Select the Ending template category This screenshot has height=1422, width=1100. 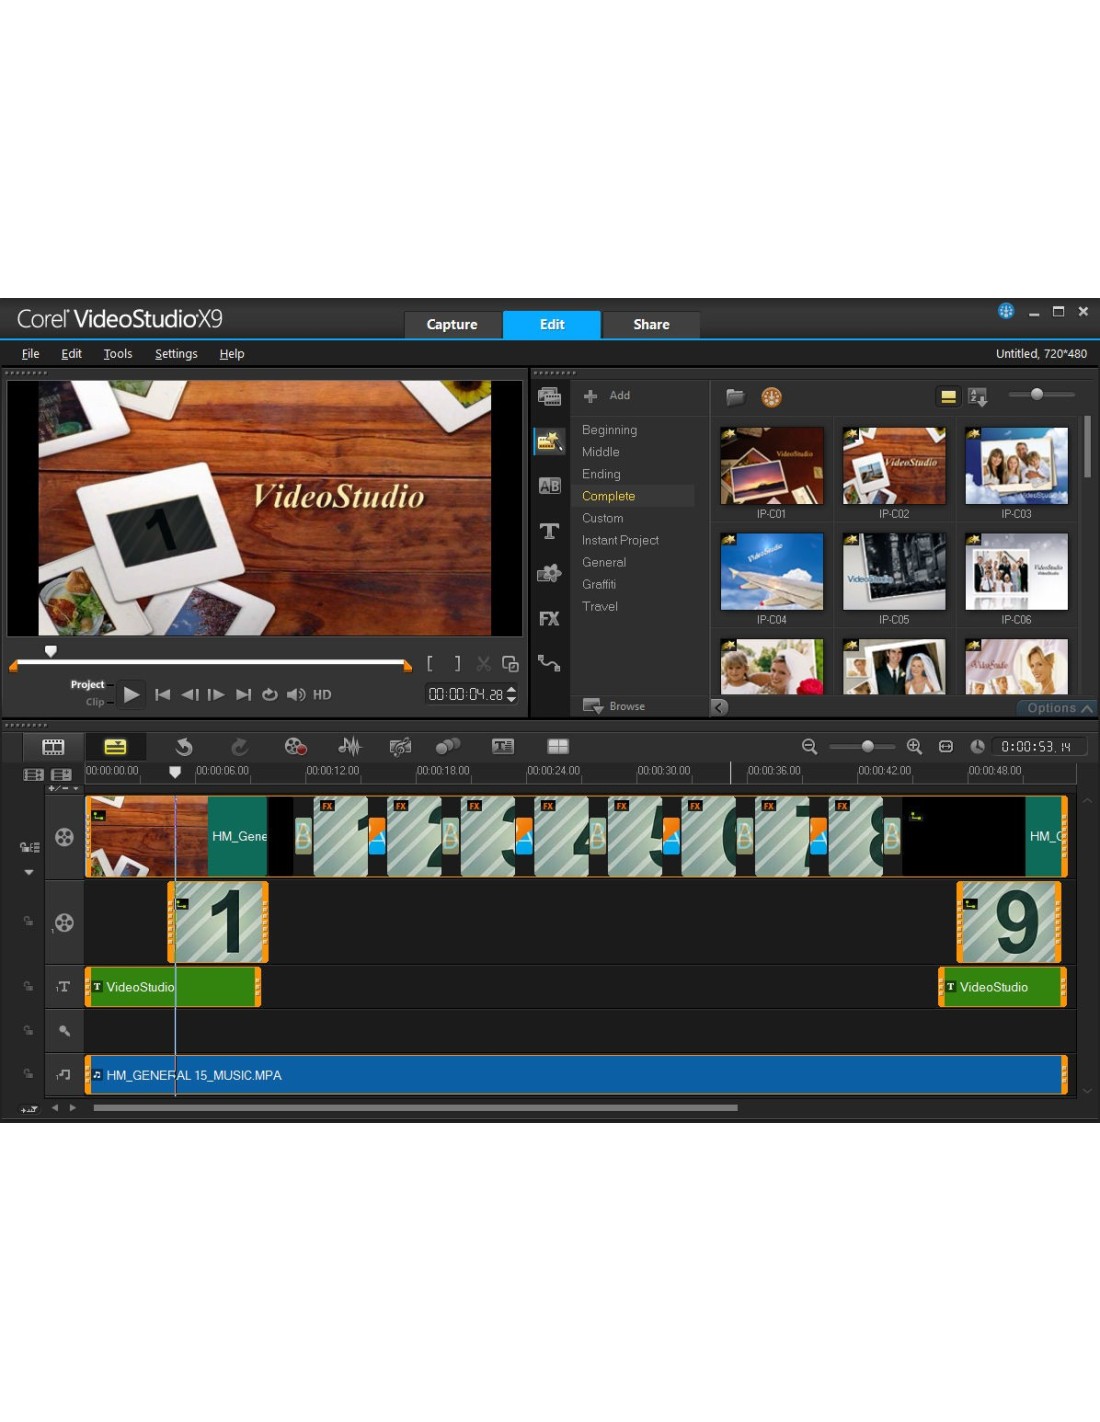click(x=601, y=474)
